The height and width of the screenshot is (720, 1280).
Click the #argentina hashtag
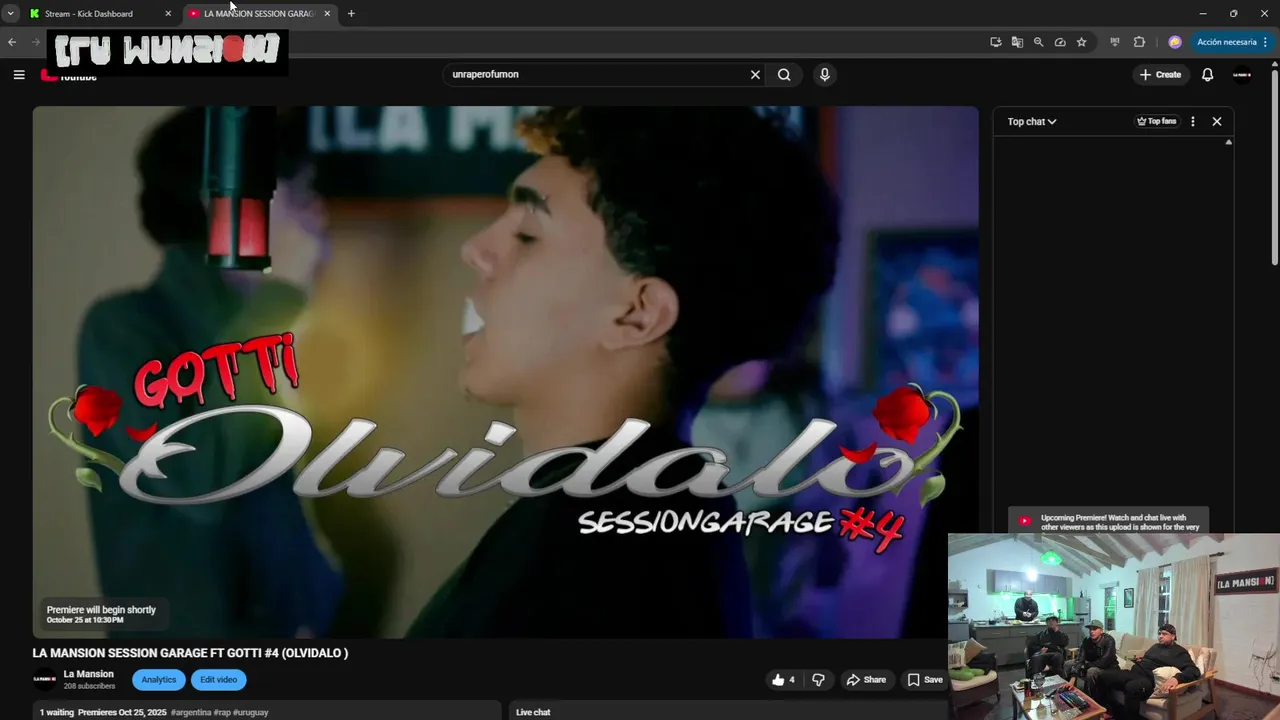coord(190,713)
